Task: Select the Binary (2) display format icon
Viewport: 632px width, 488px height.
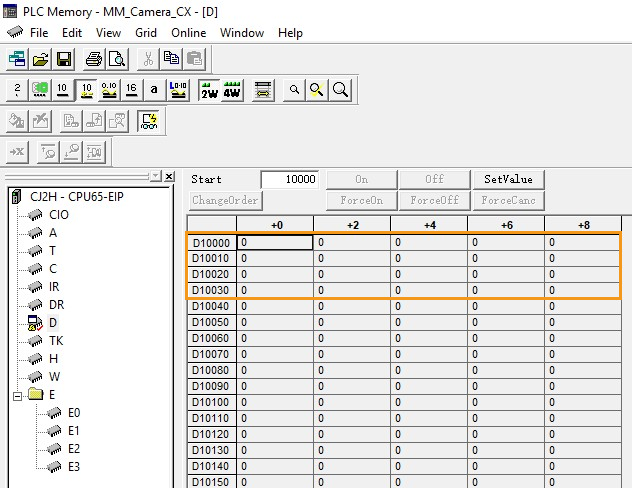Action: click(18, 90)
